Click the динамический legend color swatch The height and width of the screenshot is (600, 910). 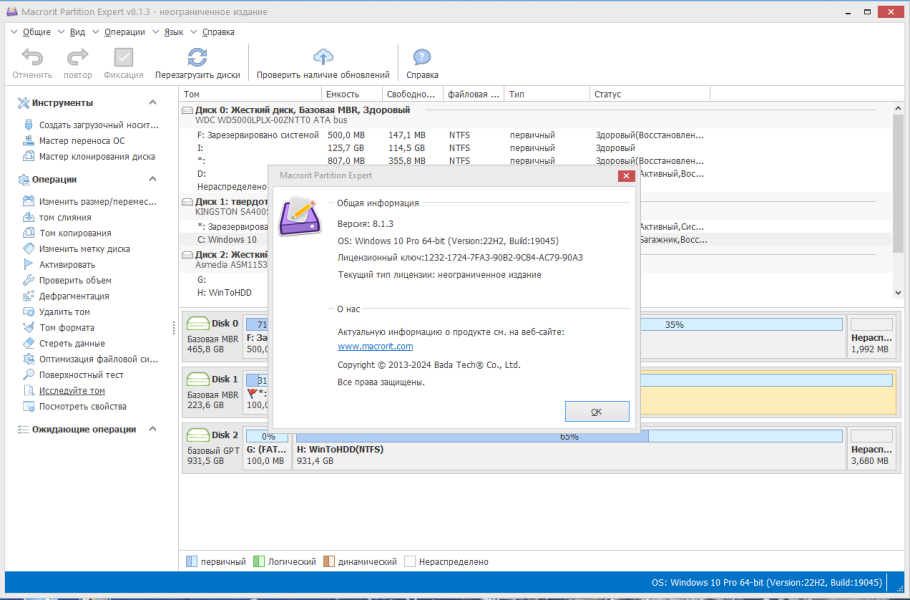point(328,561)
